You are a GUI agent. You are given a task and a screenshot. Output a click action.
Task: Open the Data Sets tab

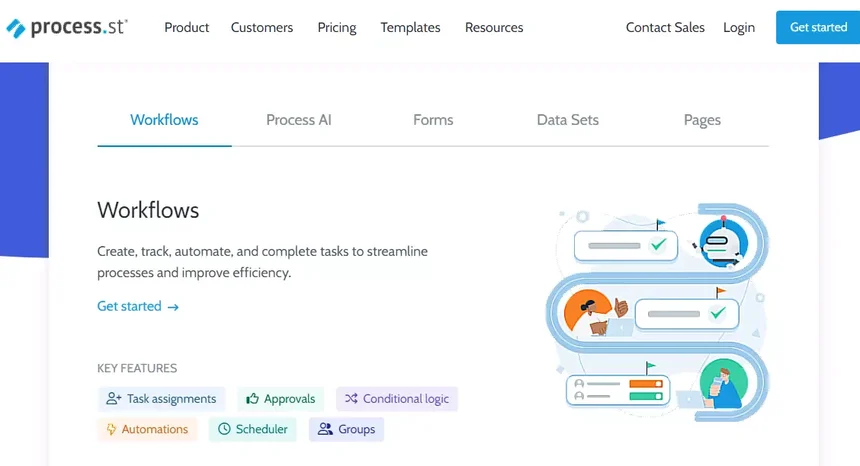(567, 120)
